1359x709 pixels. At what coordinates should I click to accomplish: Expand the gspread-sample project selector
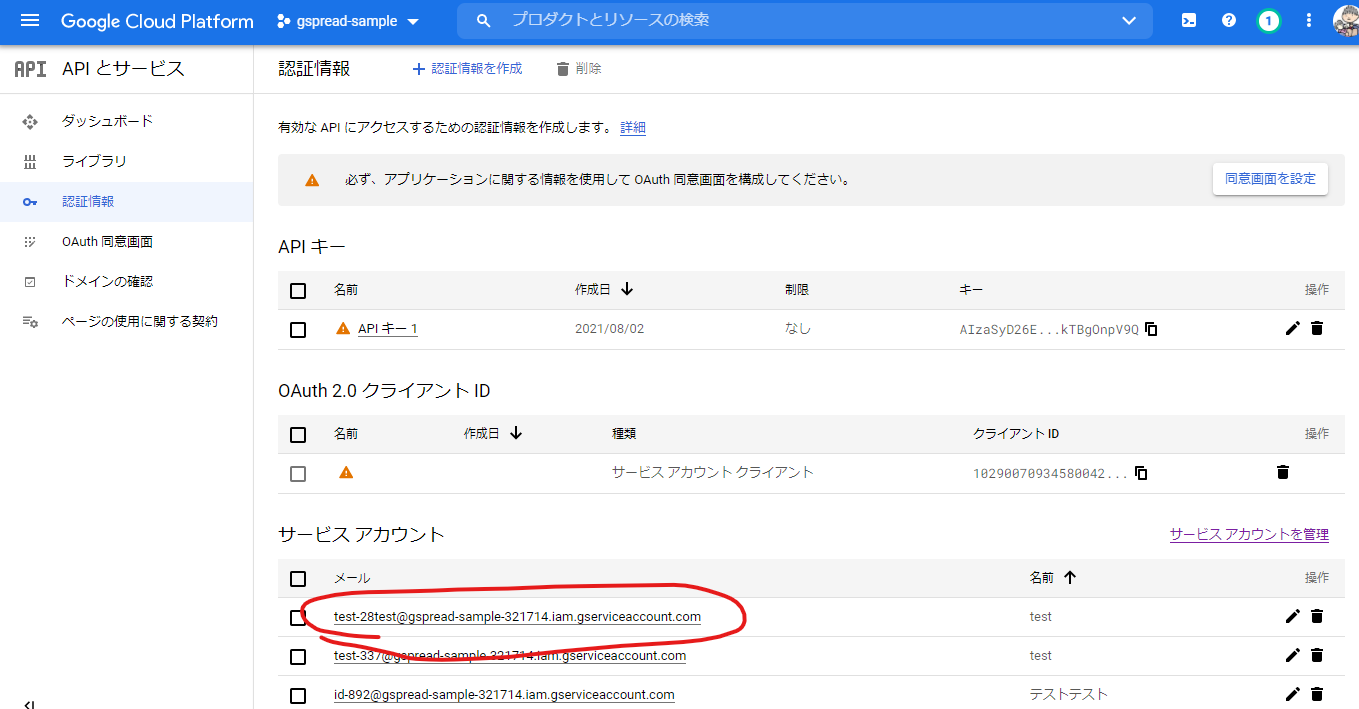point(347,21)
